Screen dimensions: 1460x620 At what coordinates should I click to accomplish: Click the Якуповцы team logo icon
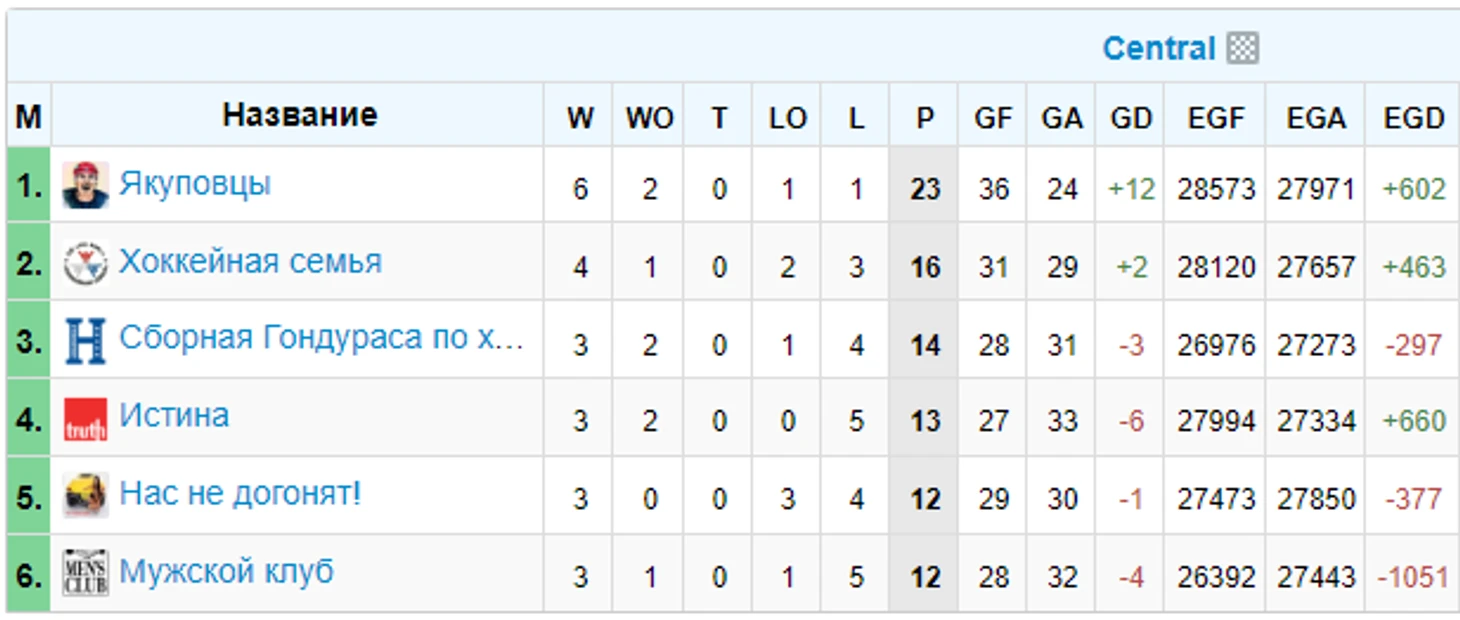[x=85, y=186]
